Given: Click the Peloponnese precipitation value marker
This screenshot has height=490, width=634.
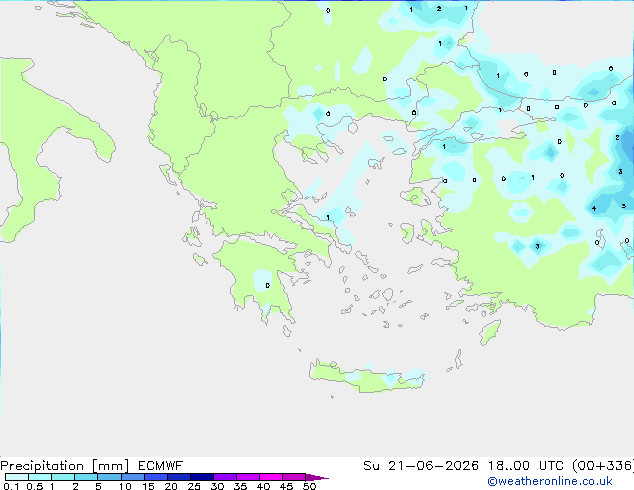Looking at the screenshot, I should 268,285.
